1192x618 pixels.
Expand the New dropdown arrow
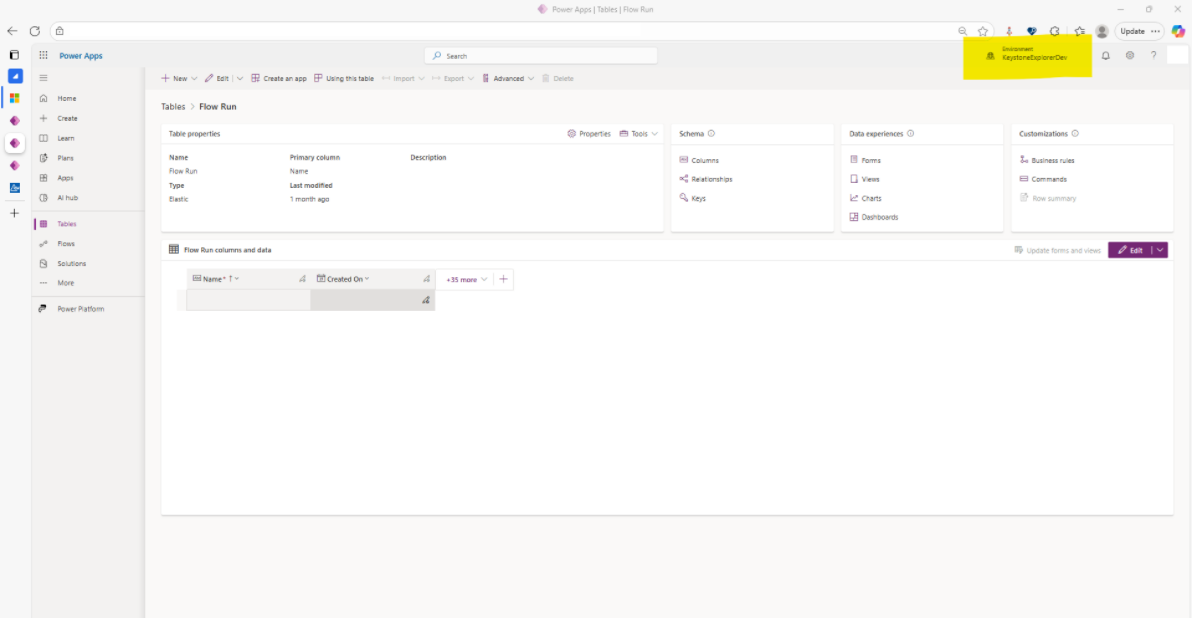[x=195, y=78]
